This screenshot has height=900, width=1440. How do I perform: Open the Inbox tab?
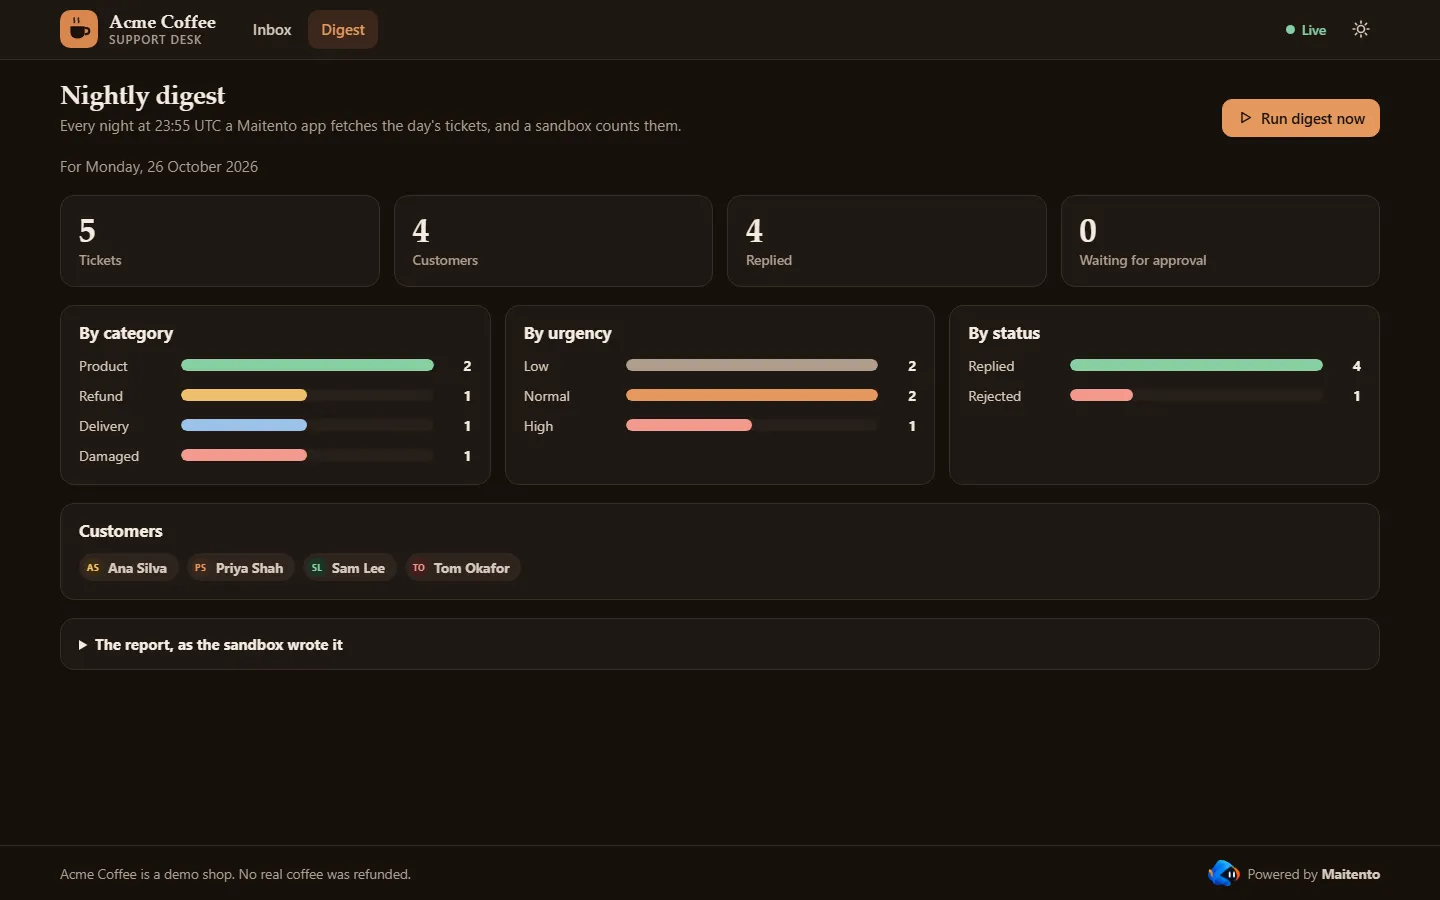pos(272,30)
